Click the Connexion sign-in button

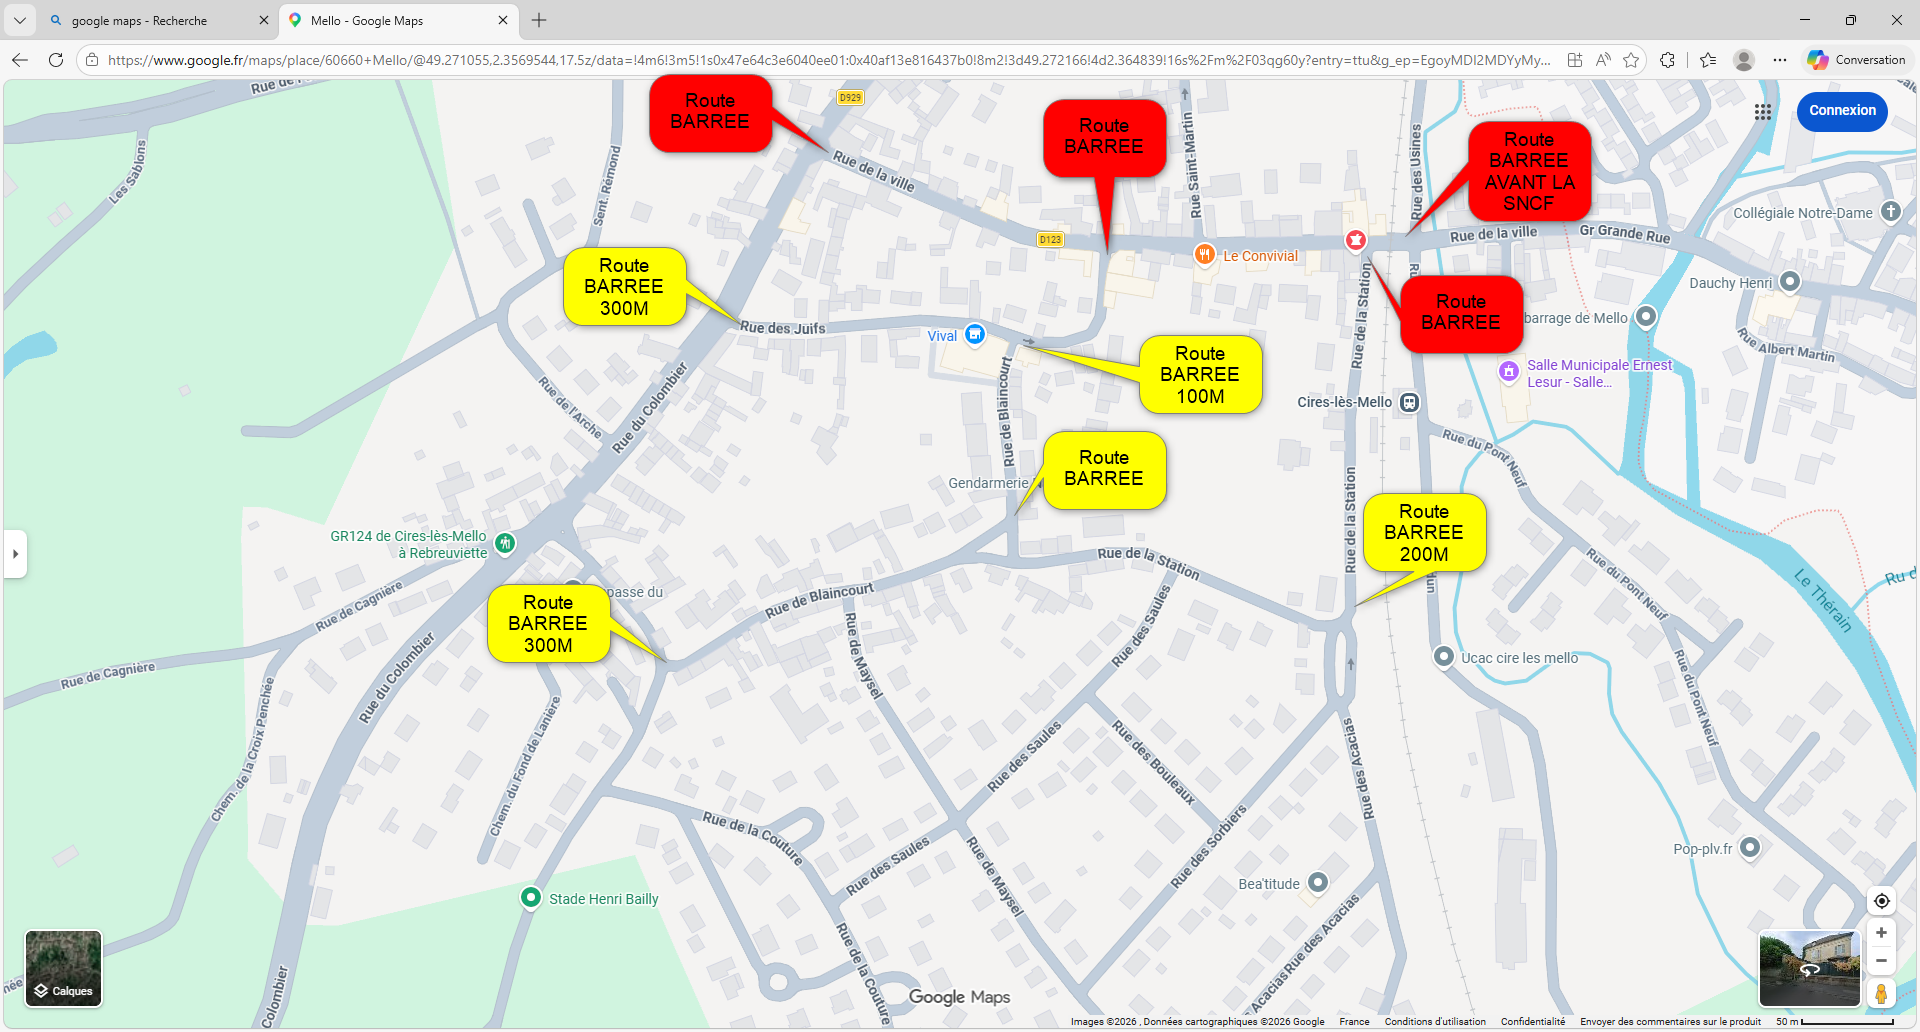point(1842,111)
